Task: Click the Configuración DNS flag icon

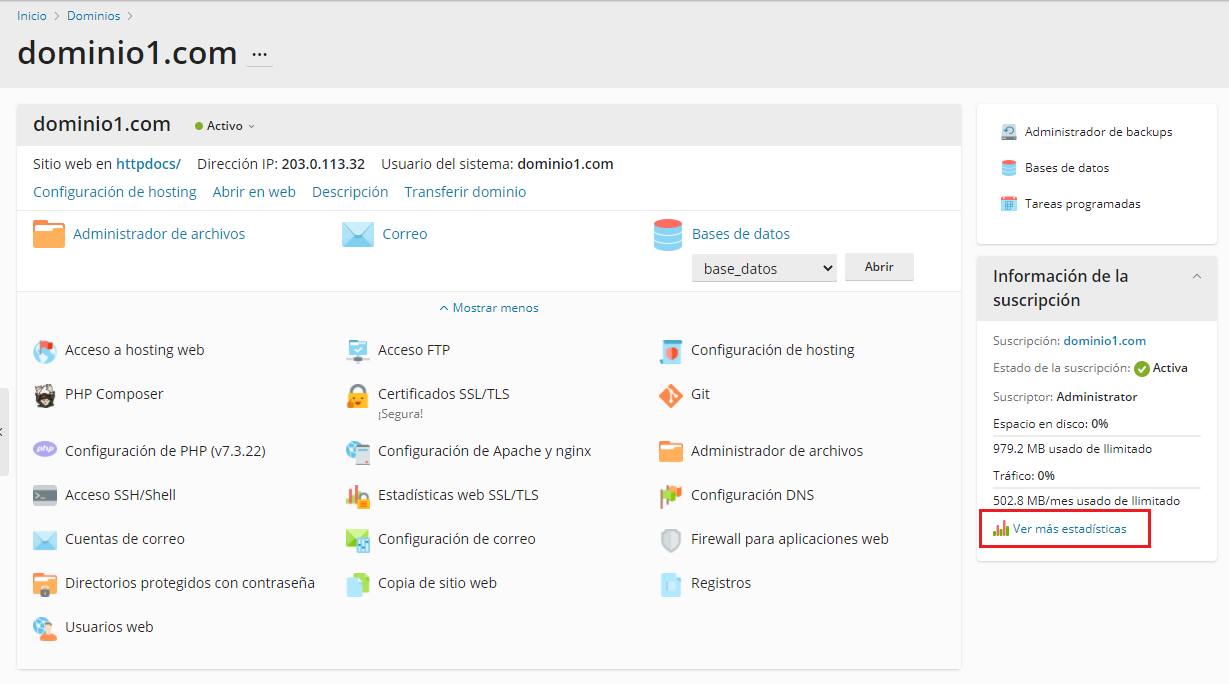Action: [x=671, y=496]
